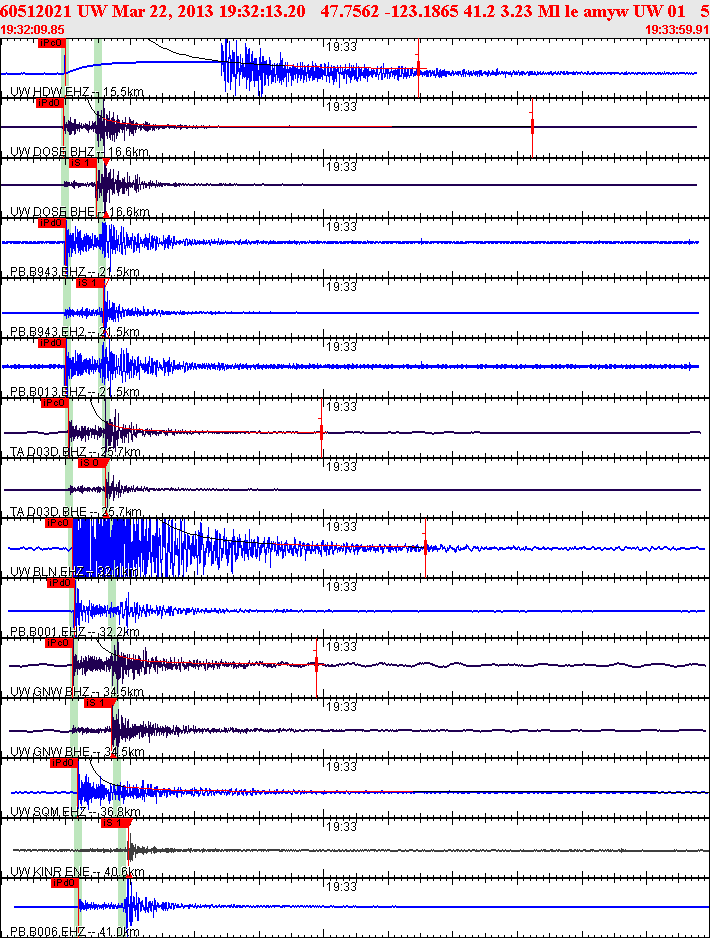Click the 19:33 time label on BLN EHZ row
Image resolution: width=710 pixels, height=938 pixels.
click(342, 526)
